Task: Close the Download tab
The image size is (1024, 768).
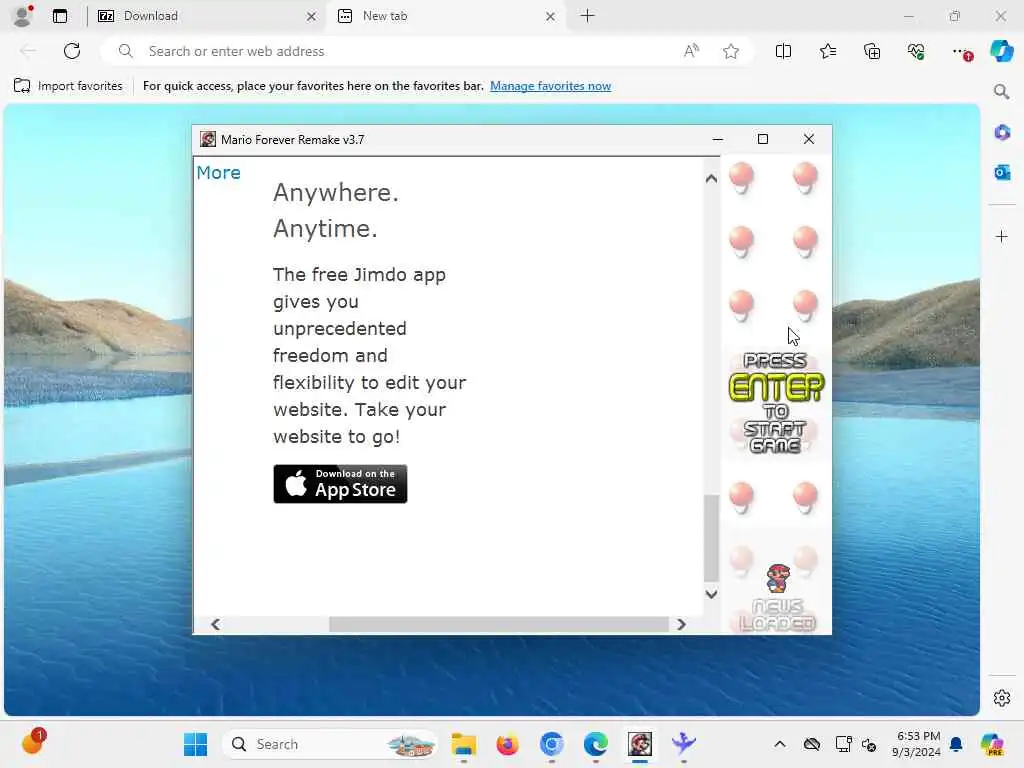Action: [x=312, y=16]
